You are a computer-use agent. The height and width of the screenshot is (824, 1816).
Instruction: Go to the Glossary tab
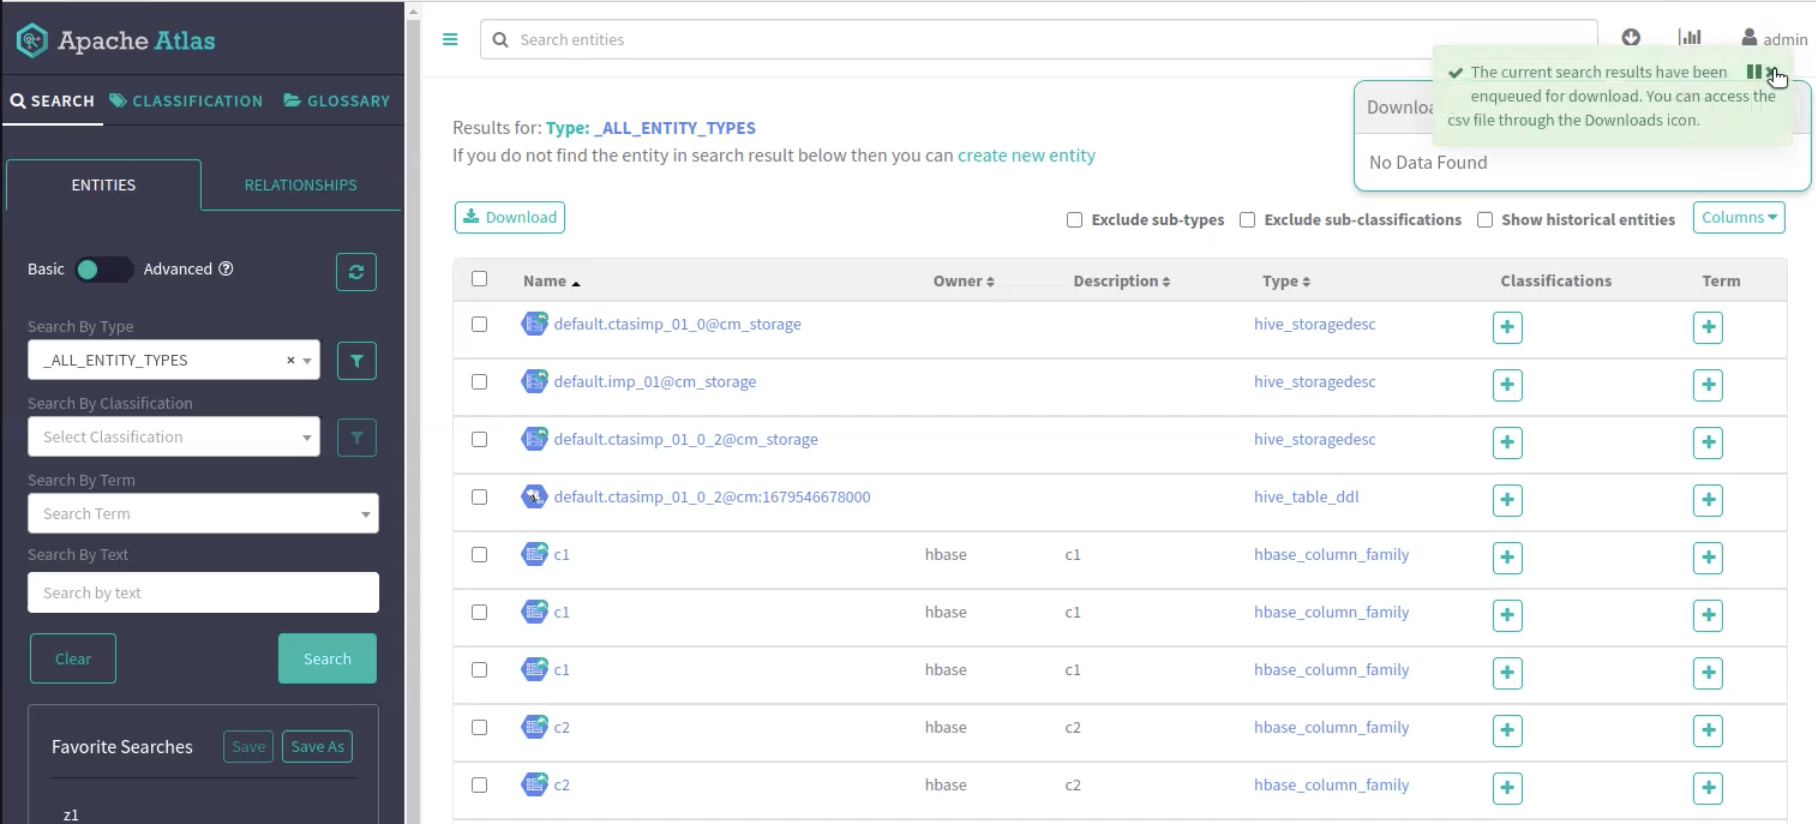click(337, 101)
